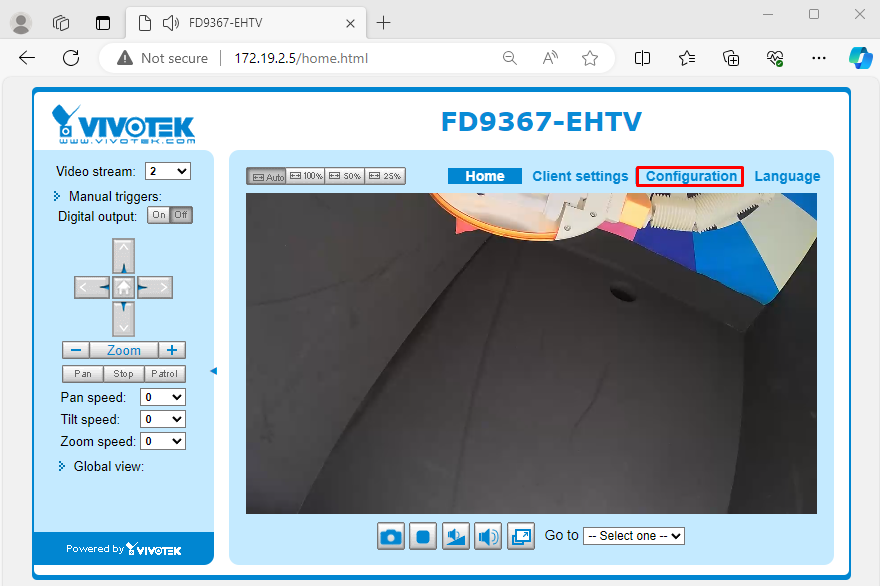
Task: Click the Zoom minus button
Action: pos(75,350)
